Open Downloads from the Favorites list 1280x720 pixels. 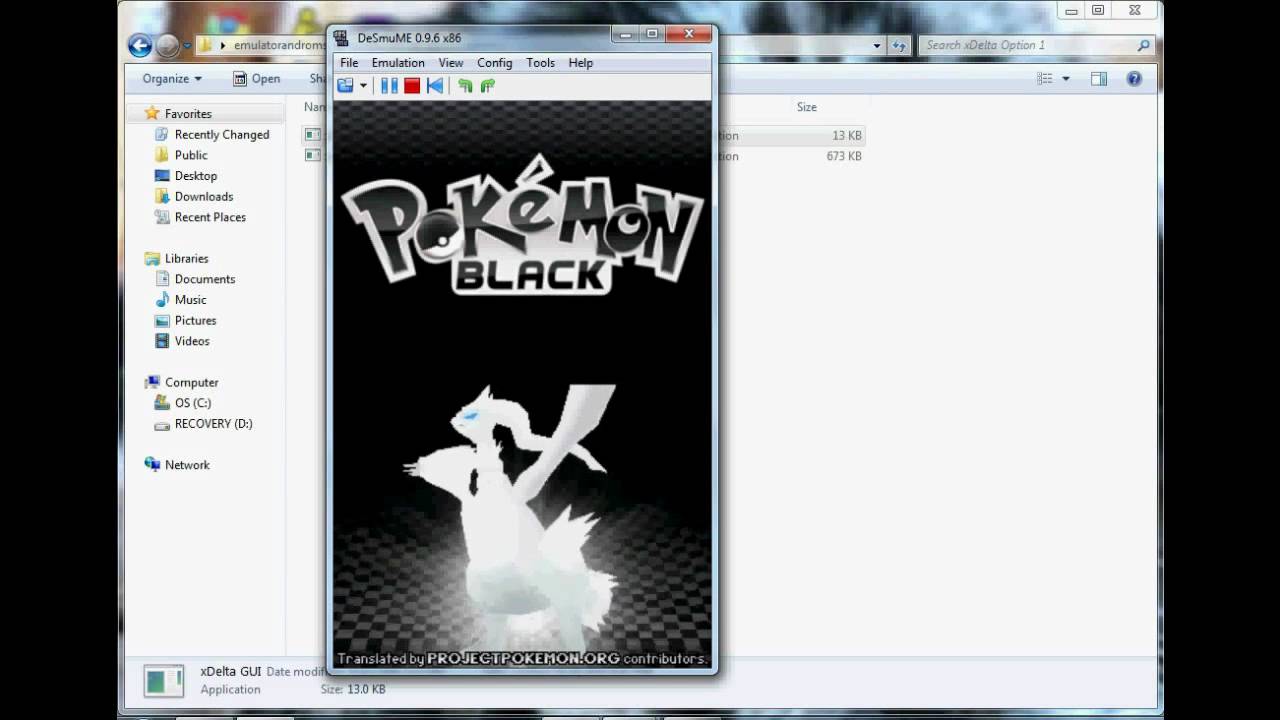tap(203, 197)
